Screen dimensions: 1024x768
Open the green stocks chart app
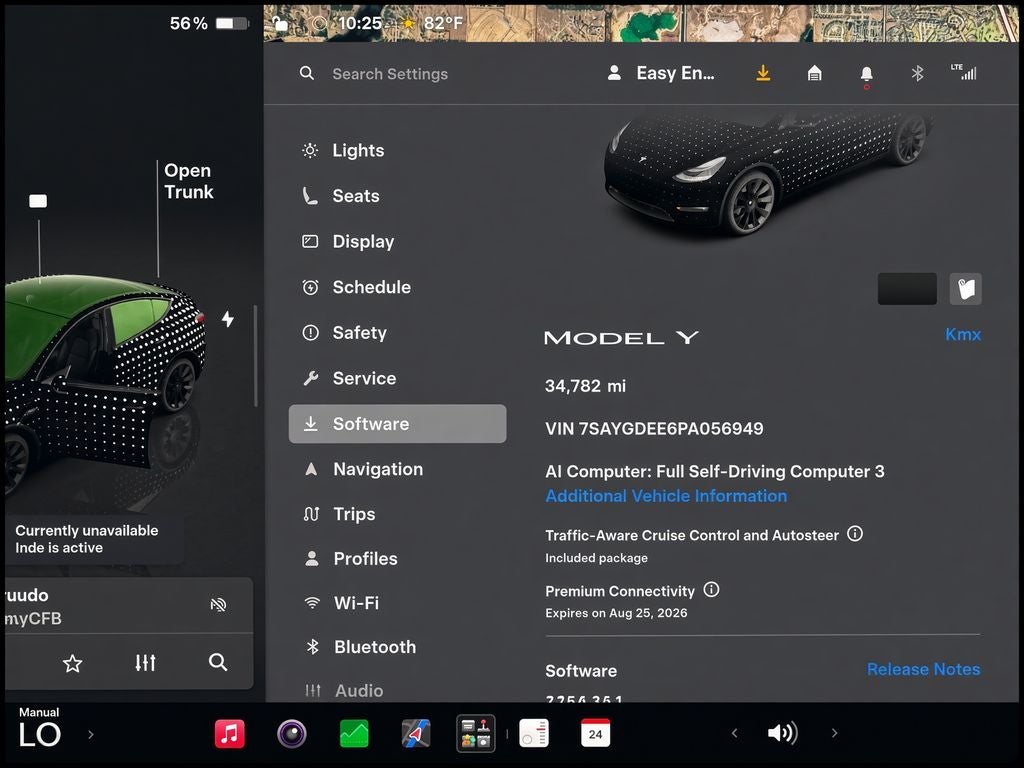click(x=354, y=733)
